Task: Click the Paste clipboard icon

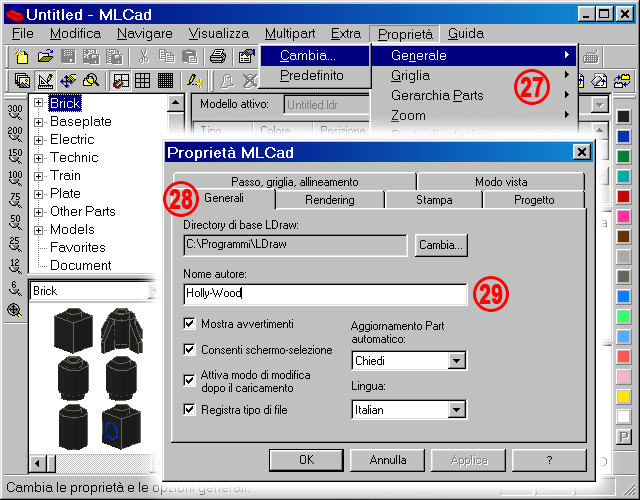Action: click(x=190, y=57)
